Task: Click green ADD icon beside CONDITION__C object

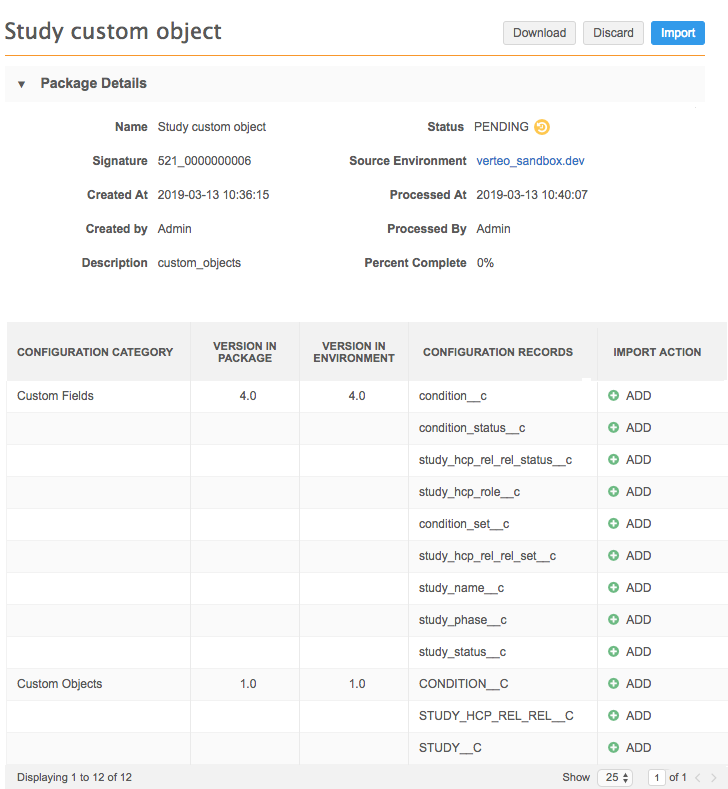Action: coord(613,684)
